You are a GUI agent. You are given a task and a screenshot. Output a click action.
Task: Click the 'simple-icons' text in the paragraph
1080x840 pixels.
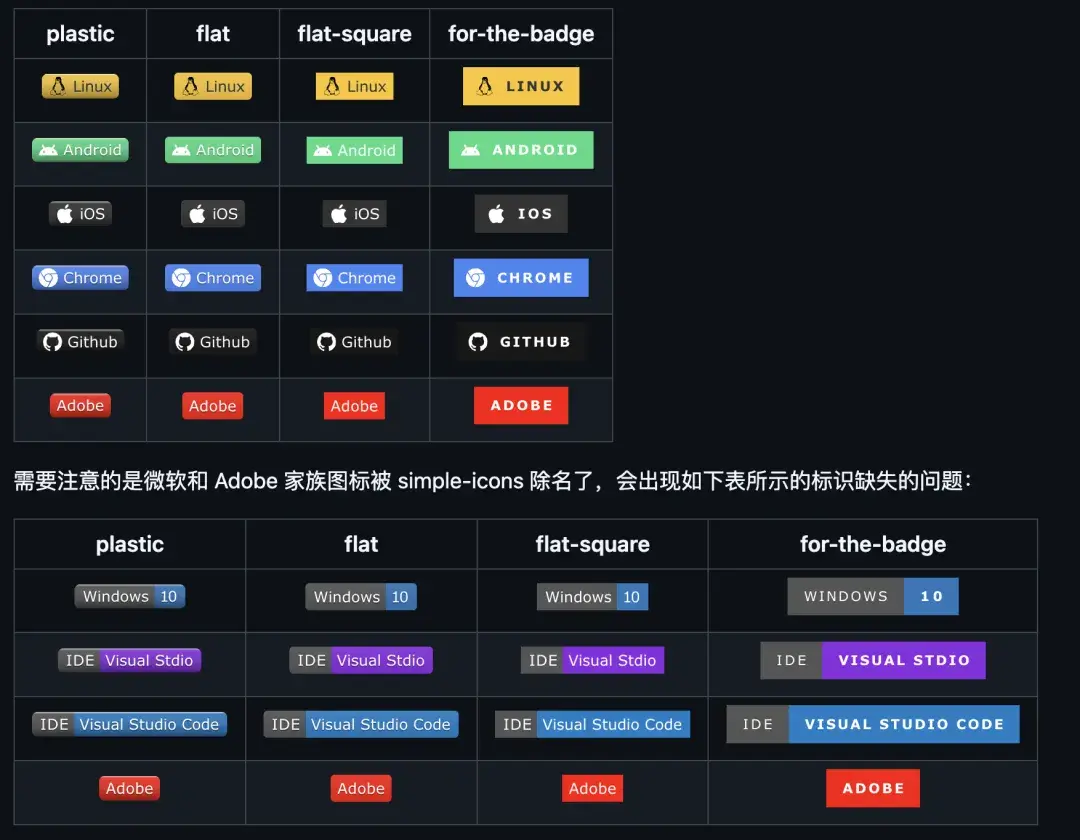pos(461,481)
